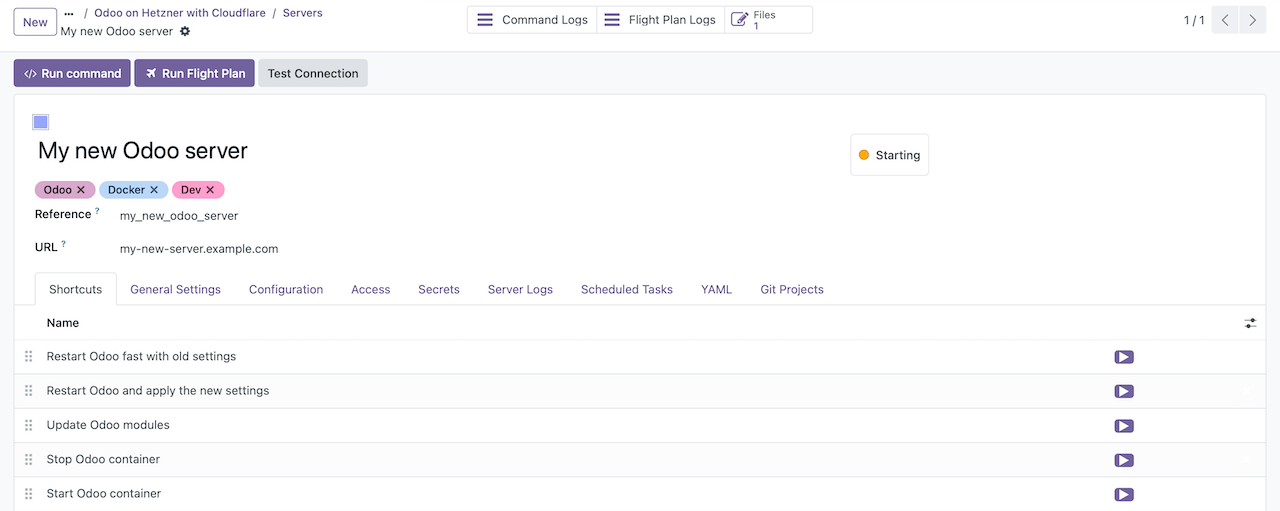Open Flight Plan Logs
Screen dimensions: 1280x511
tap(661, 20)
